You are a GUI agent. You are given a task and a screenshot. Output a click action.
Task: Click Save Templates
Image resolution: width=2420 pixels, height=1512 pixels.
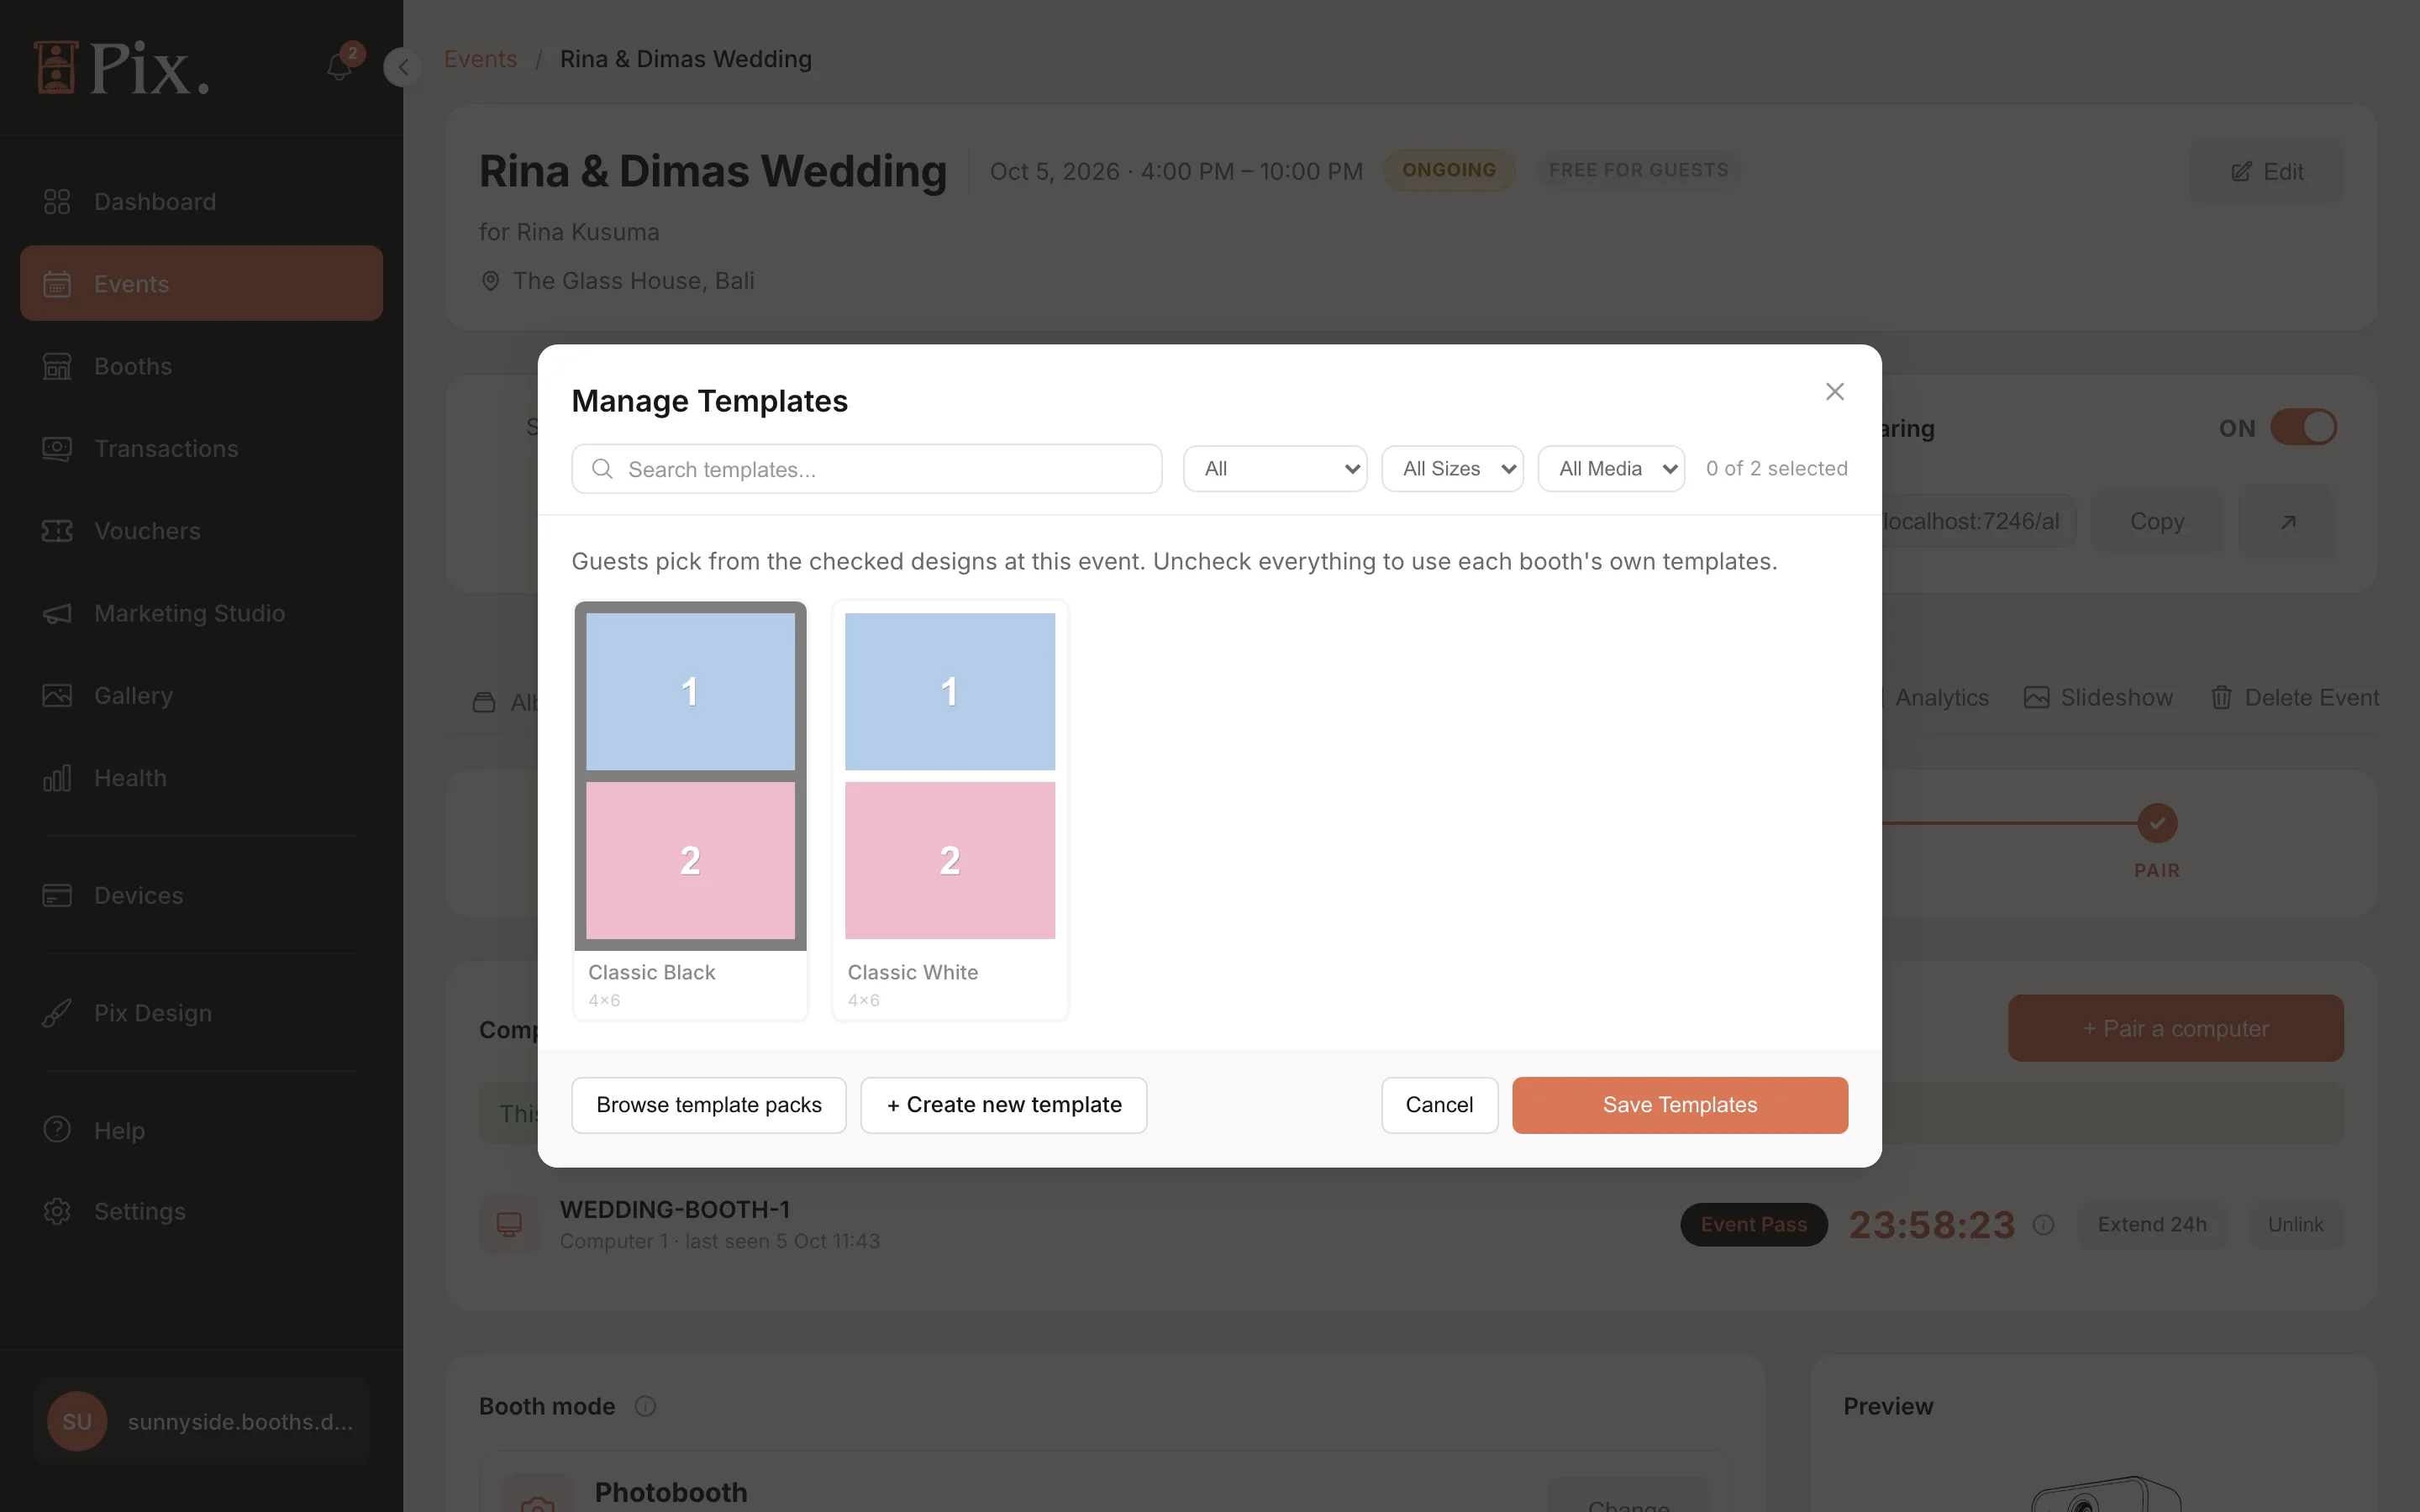coord(1679,1104)
